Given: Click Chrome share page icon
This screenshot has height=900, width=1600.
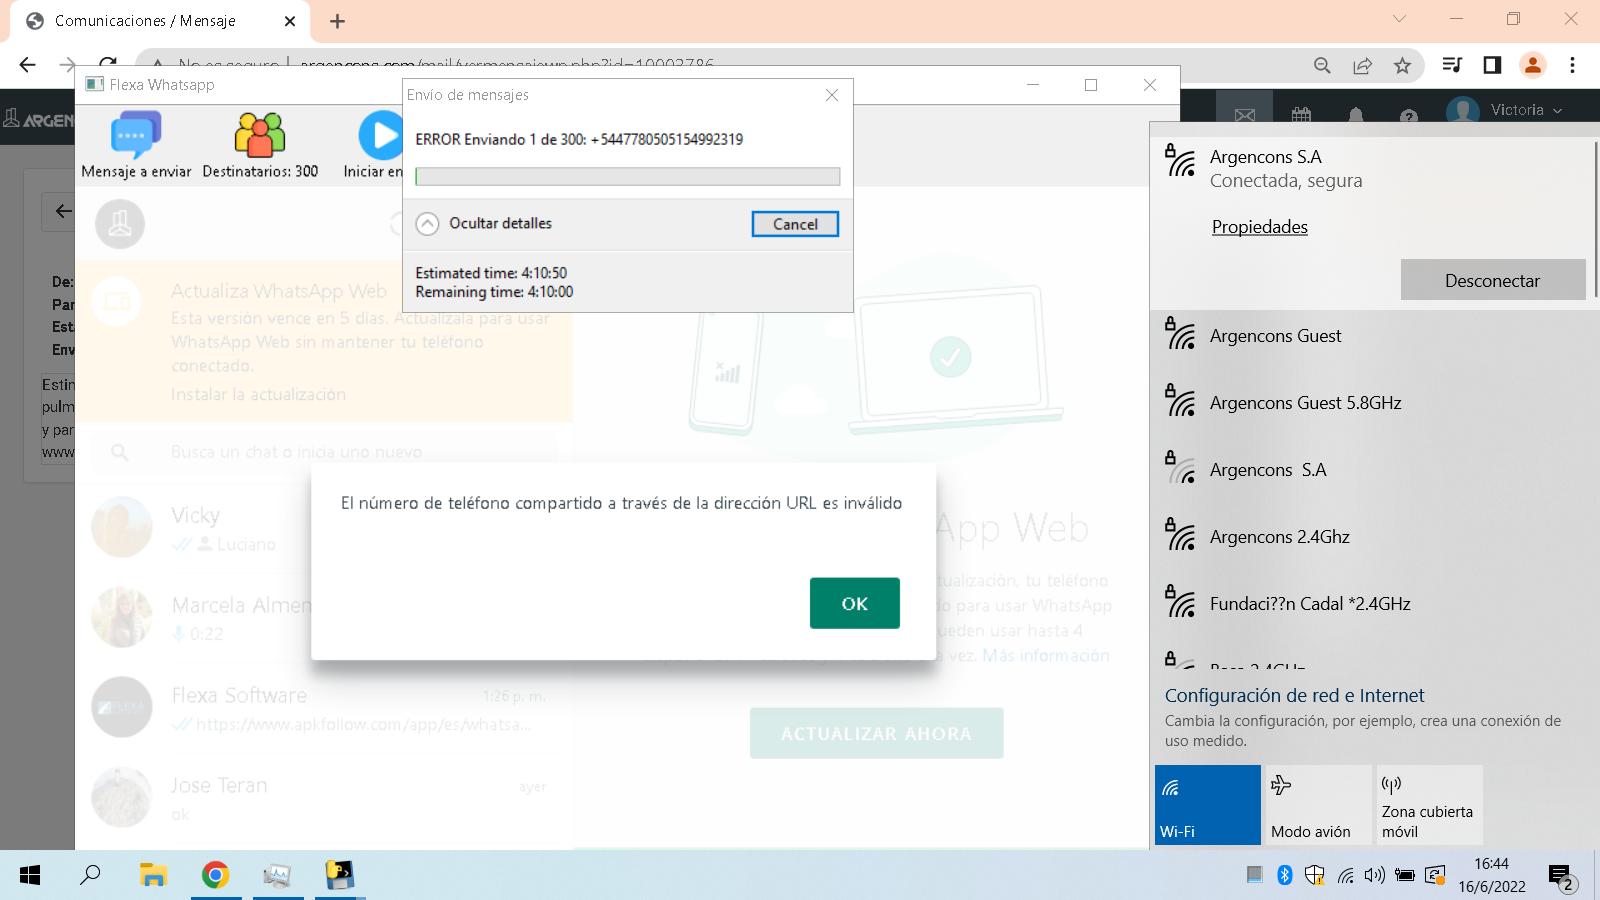Looking at the screenshot, I should (x=1362, y=65).
